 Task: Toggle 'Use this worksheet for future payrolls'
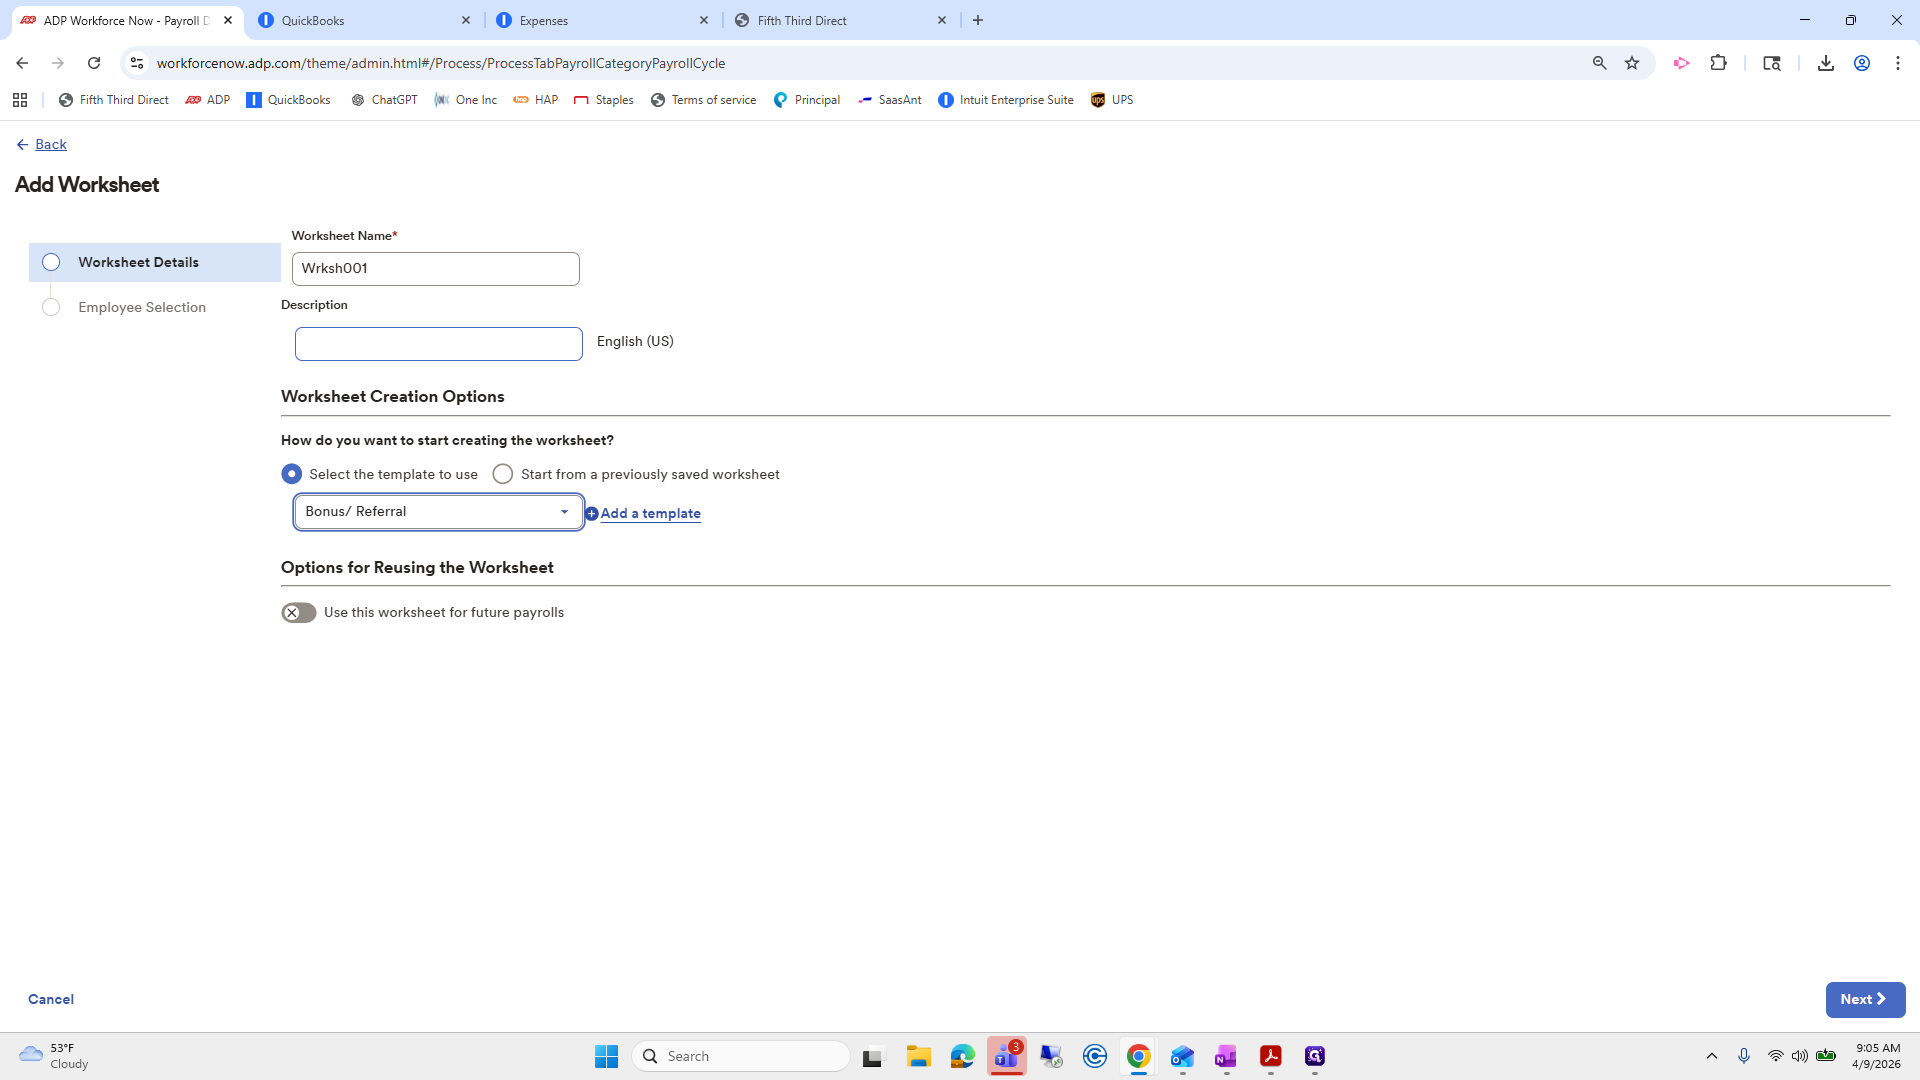click(298, 613)
